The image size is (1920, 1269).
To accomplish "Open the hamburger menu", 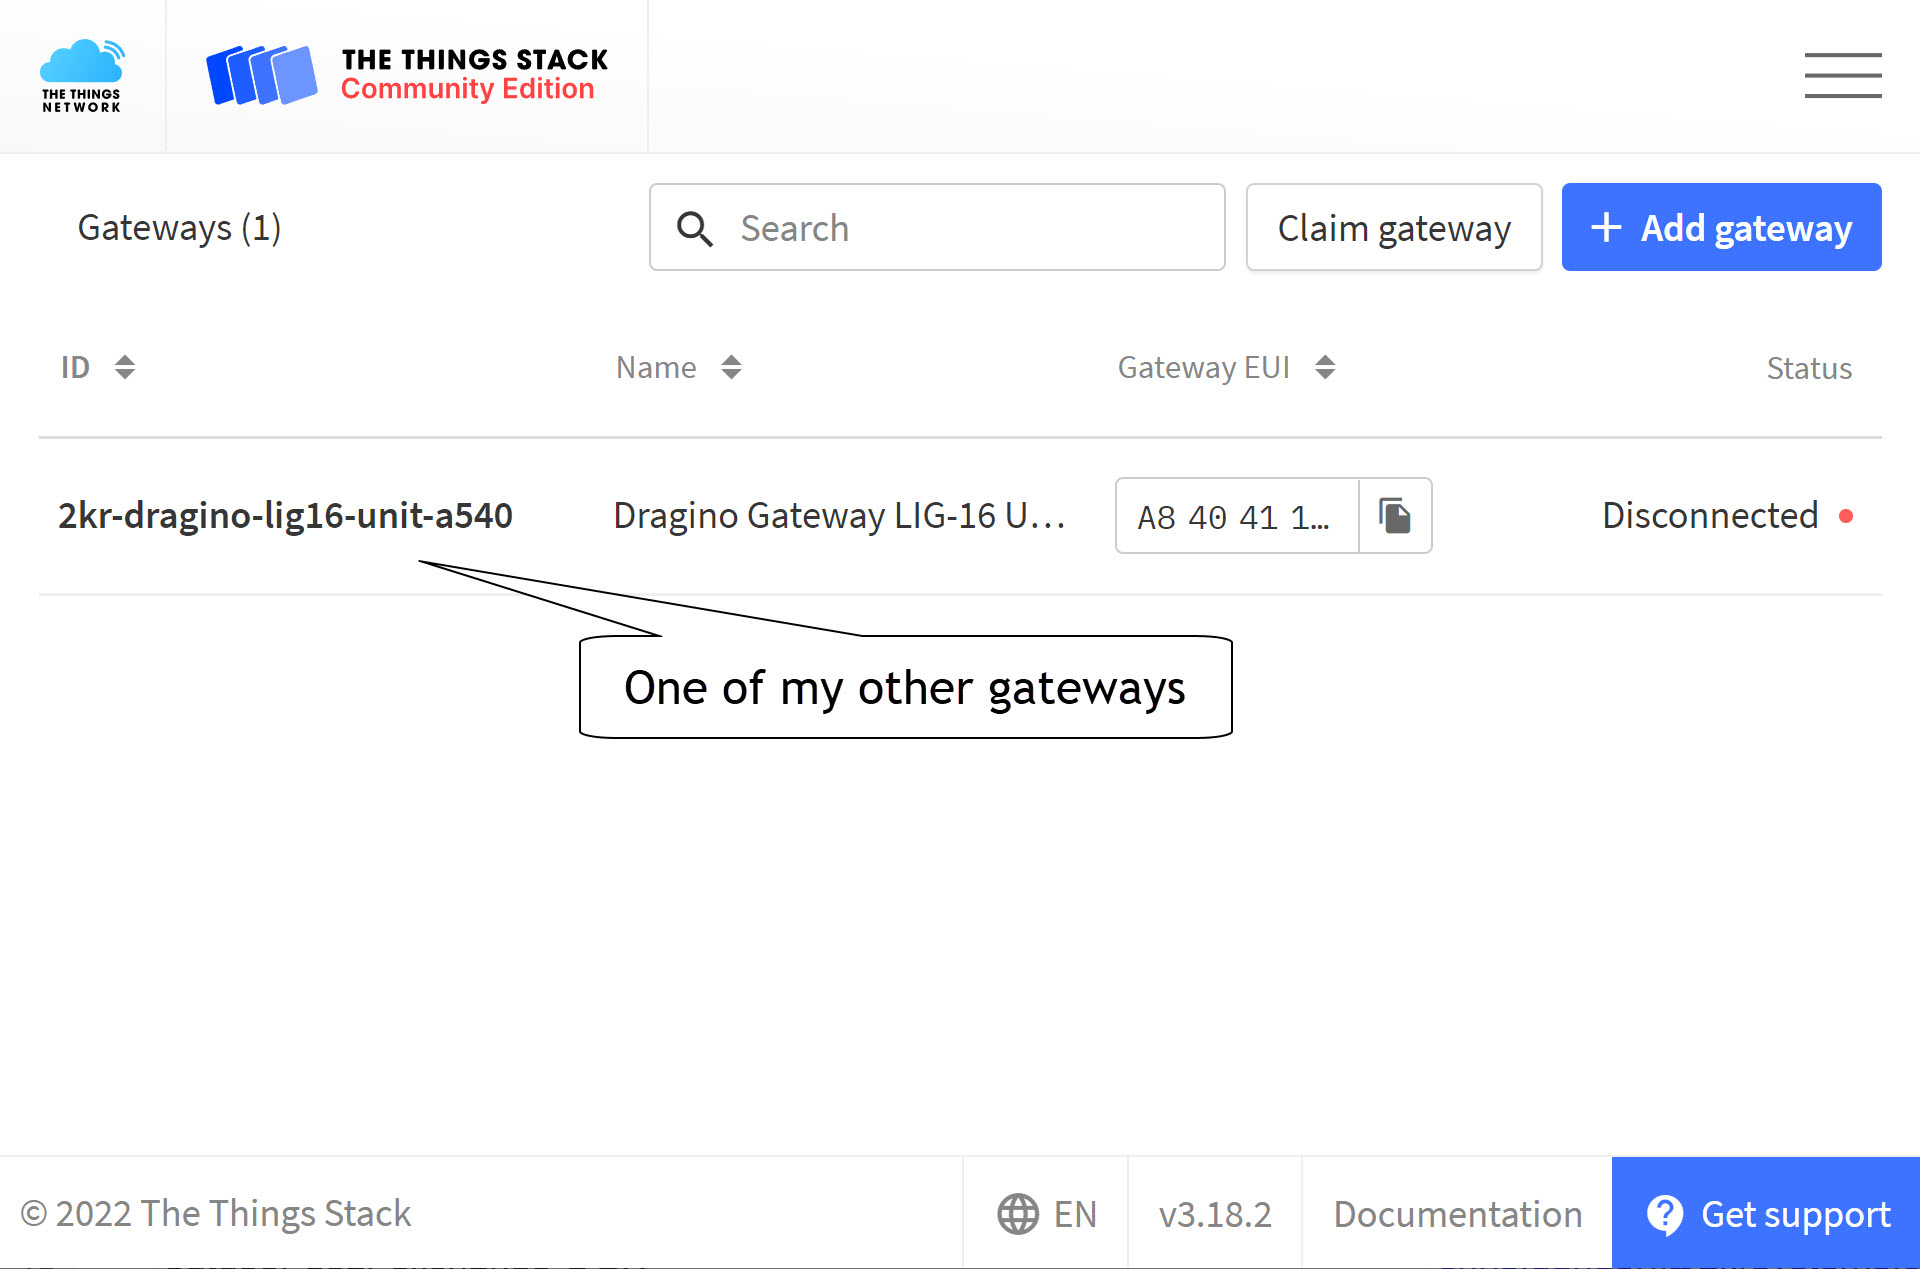I will tap(1842, 76).
